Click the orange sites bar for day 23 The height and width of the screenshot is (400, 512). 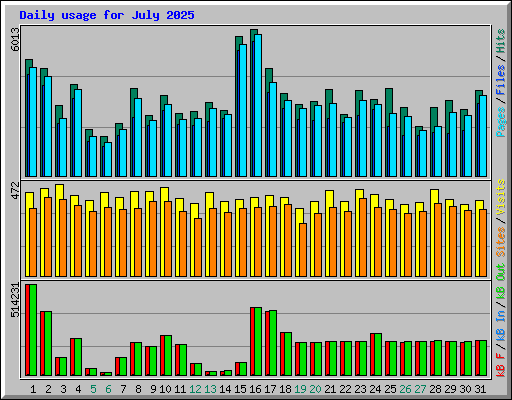pyautogui.click(x=363, y=237)
